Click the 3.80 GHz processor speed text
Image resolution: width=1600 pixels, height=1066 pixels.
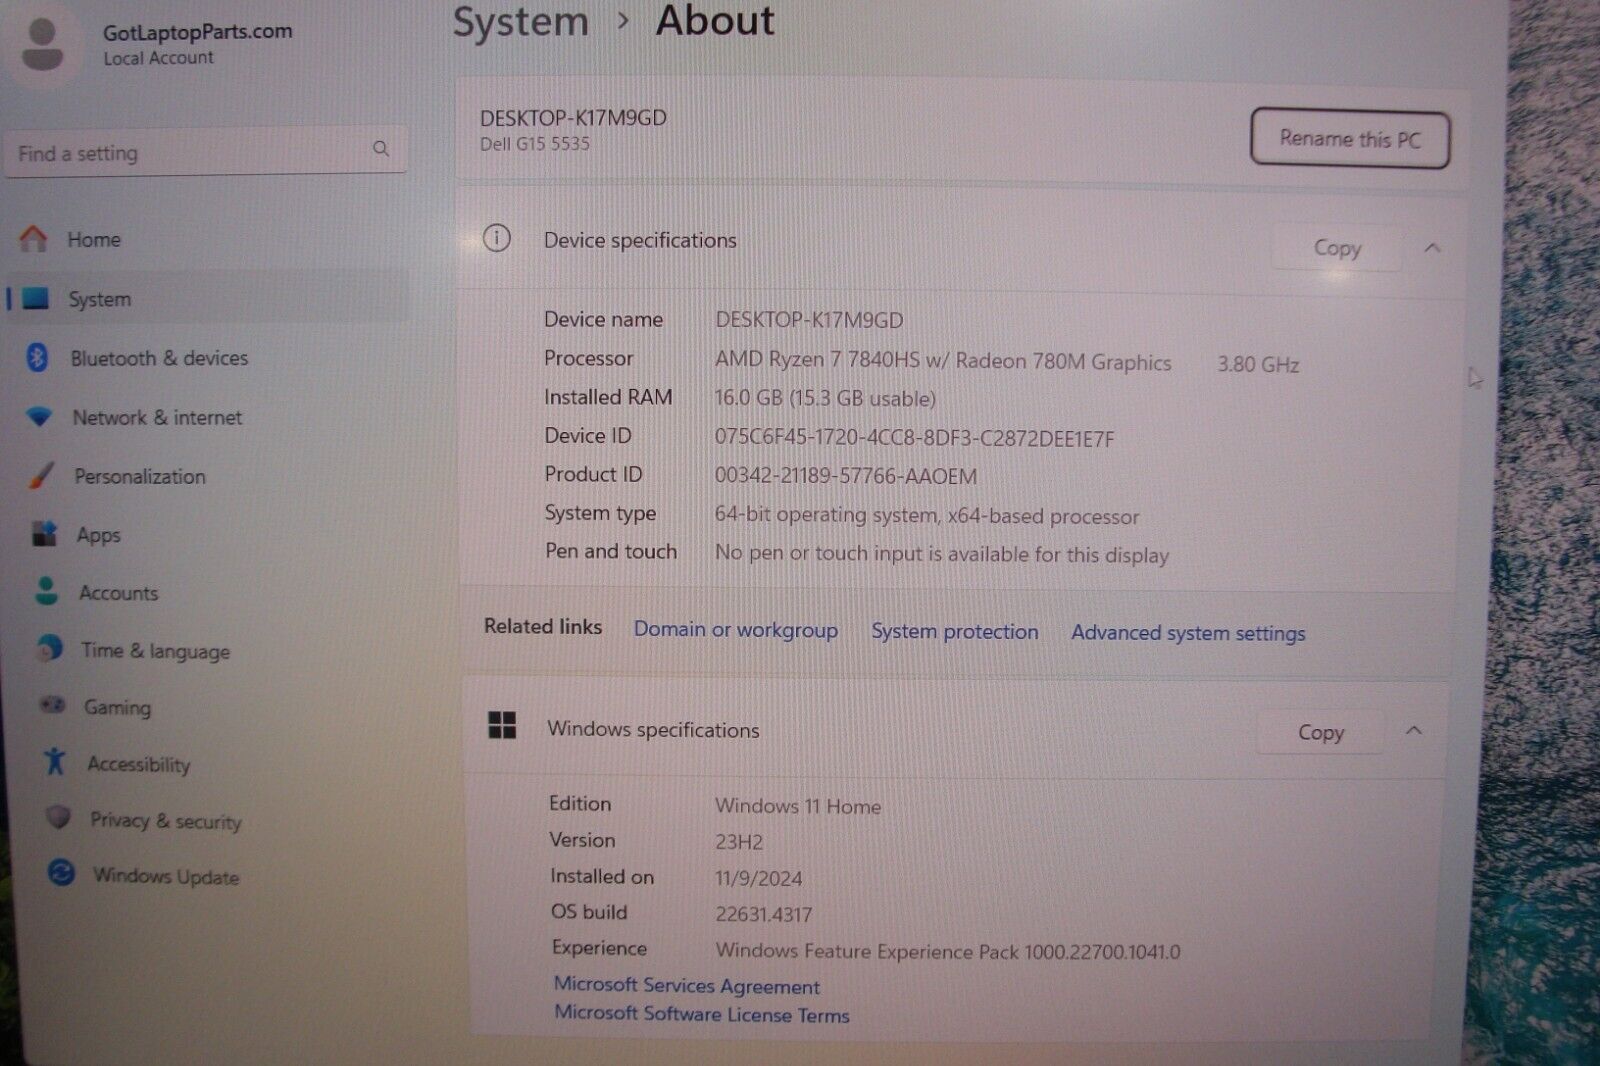click(x=1258, y=365)
